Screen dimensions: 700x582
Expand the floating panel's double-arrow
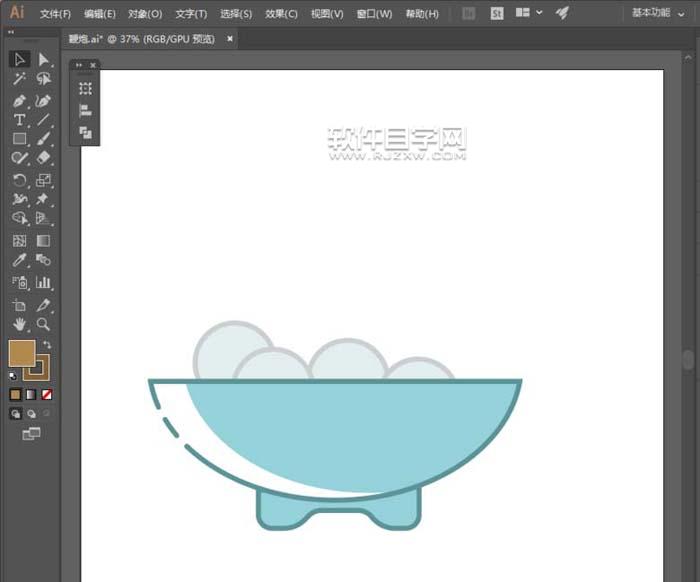coord(79,65)
